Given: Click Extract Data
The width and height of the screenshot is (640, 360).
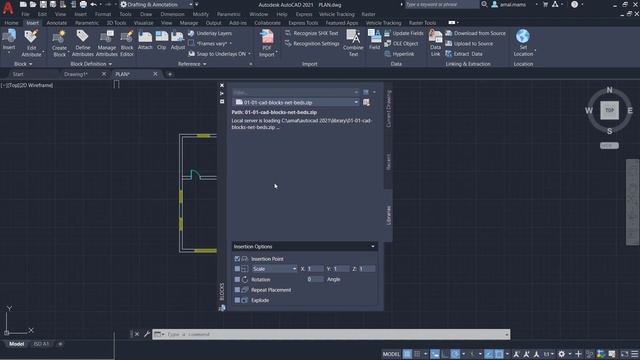Looking at the screenshot, I should [464, 54].
